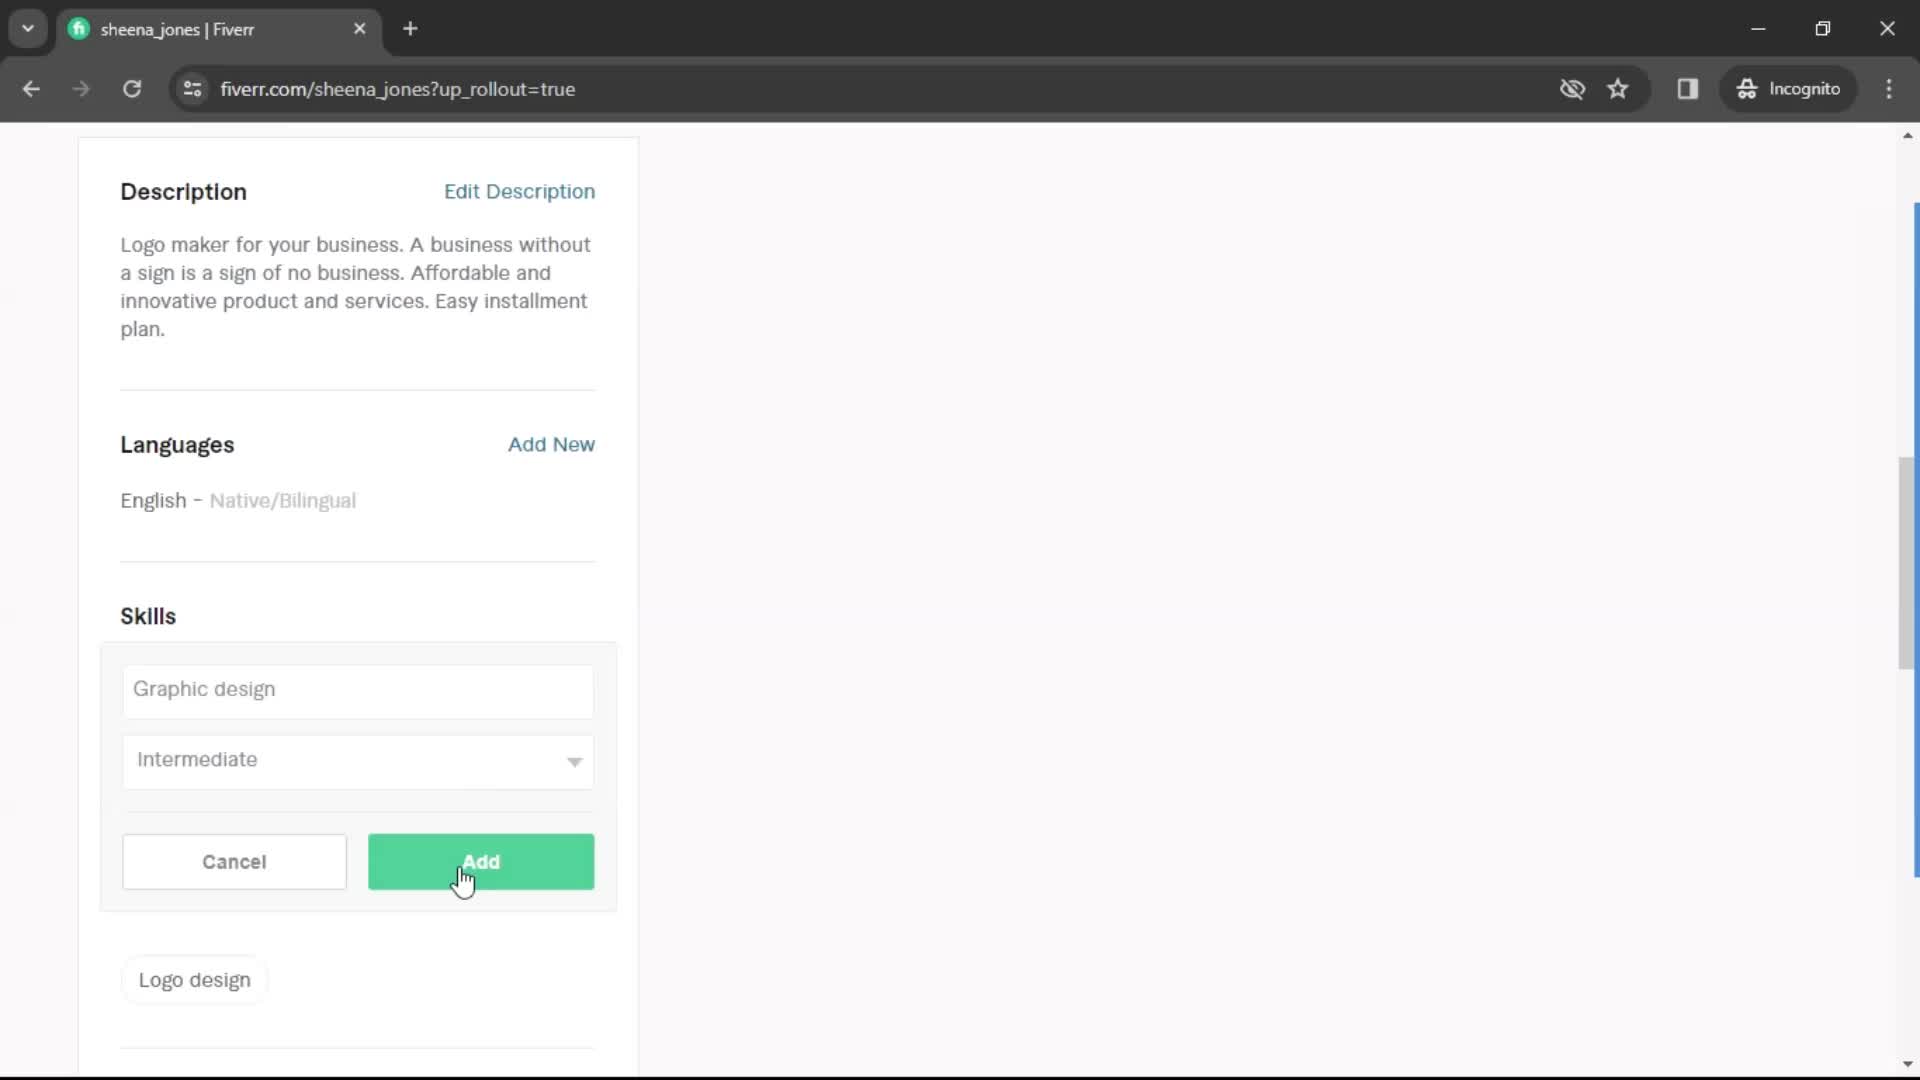1920x1080 pixels.
Task: Click the Add button for skill
Action: (480, 861)
